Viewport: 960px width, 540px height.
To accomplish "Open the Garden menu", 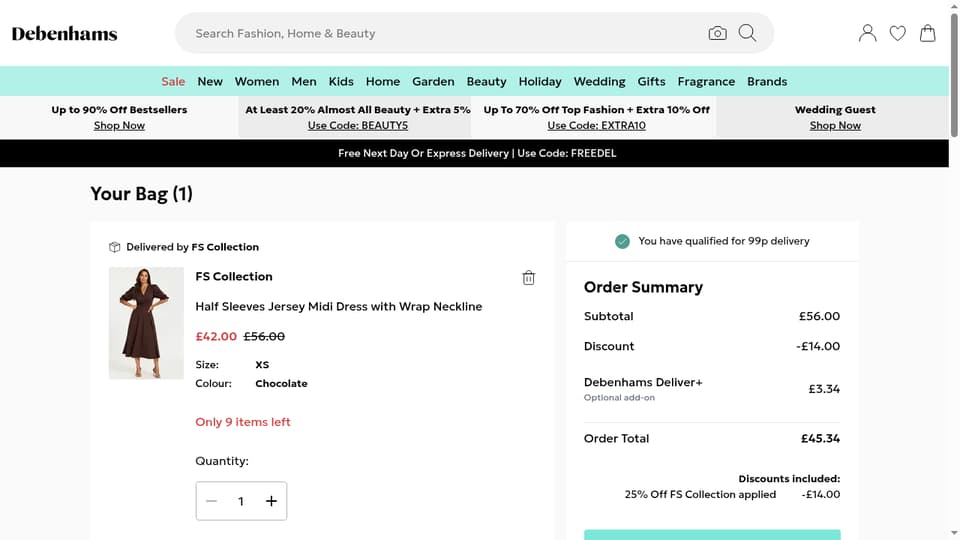I will (433, 81).
